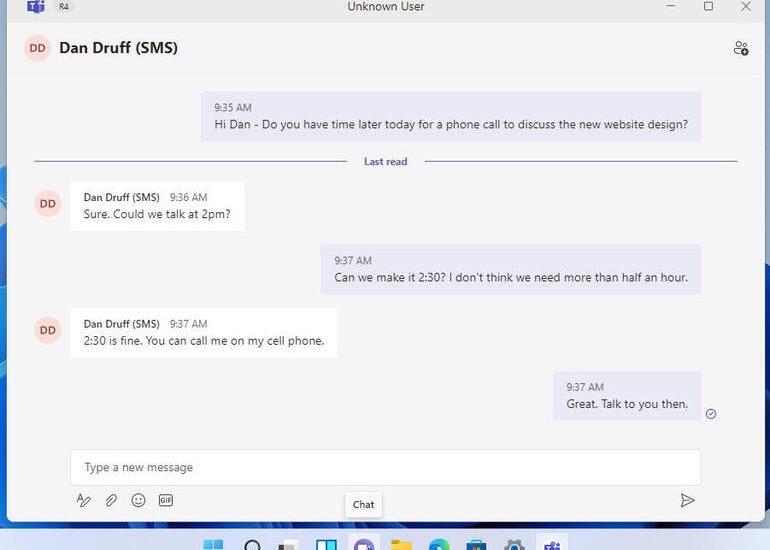This screenshot has height=550, width=770.
Task: Click DD avatar beside cell phone message
Action: pyautogui.click(x=48, y=330)
